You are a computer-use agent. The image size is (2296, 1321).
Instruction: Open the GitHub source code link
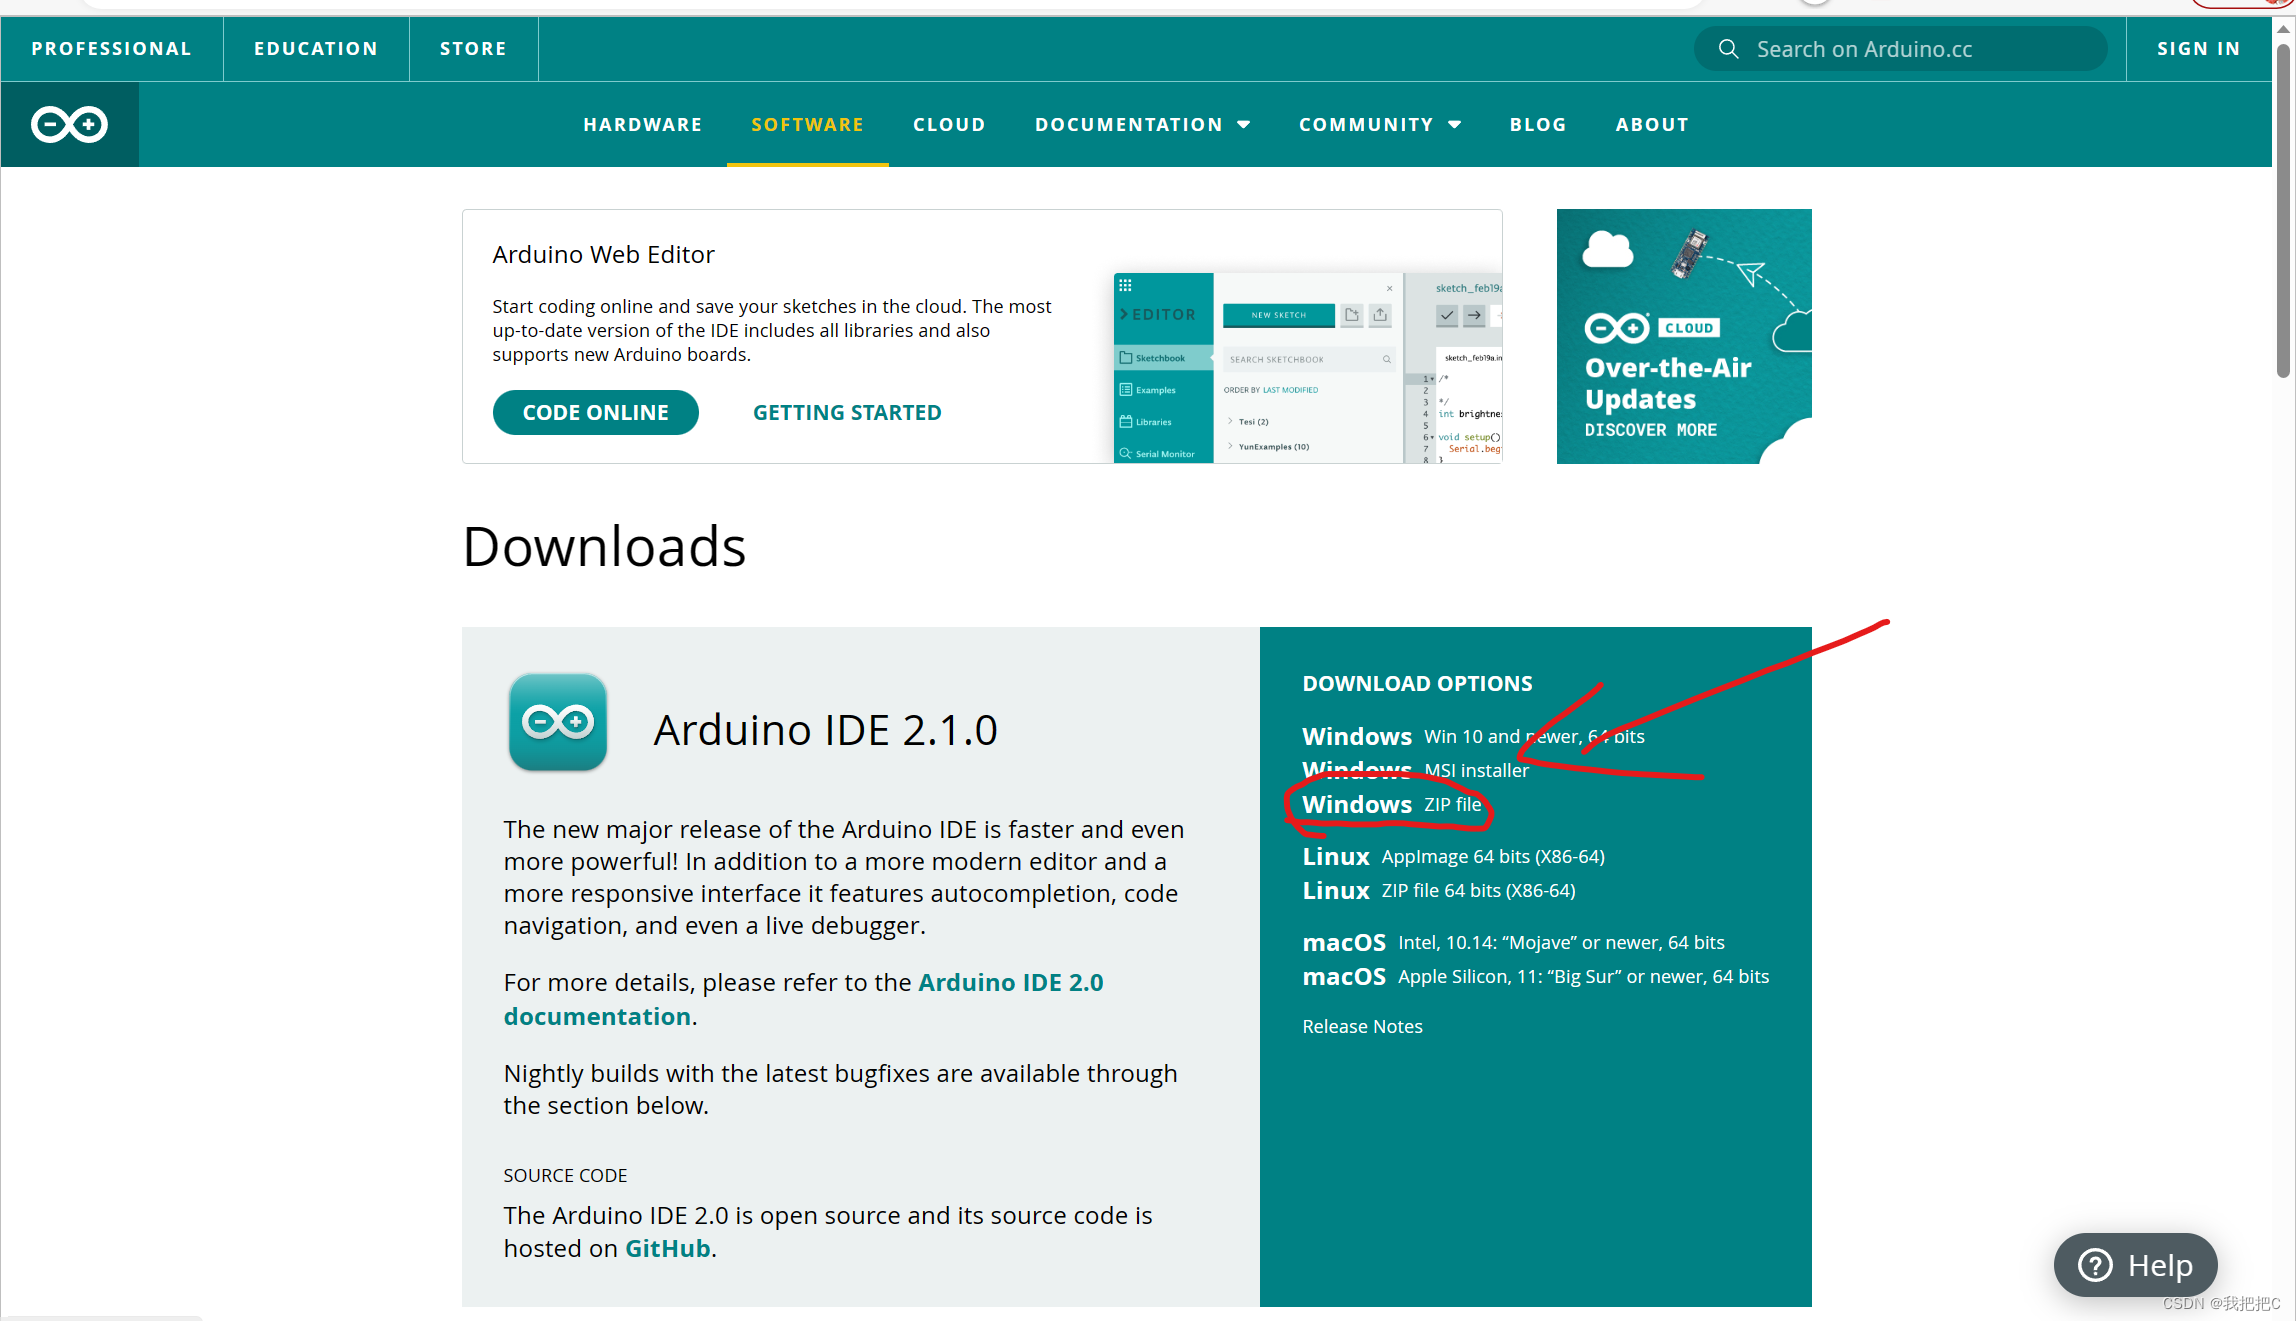(668, 1249)
